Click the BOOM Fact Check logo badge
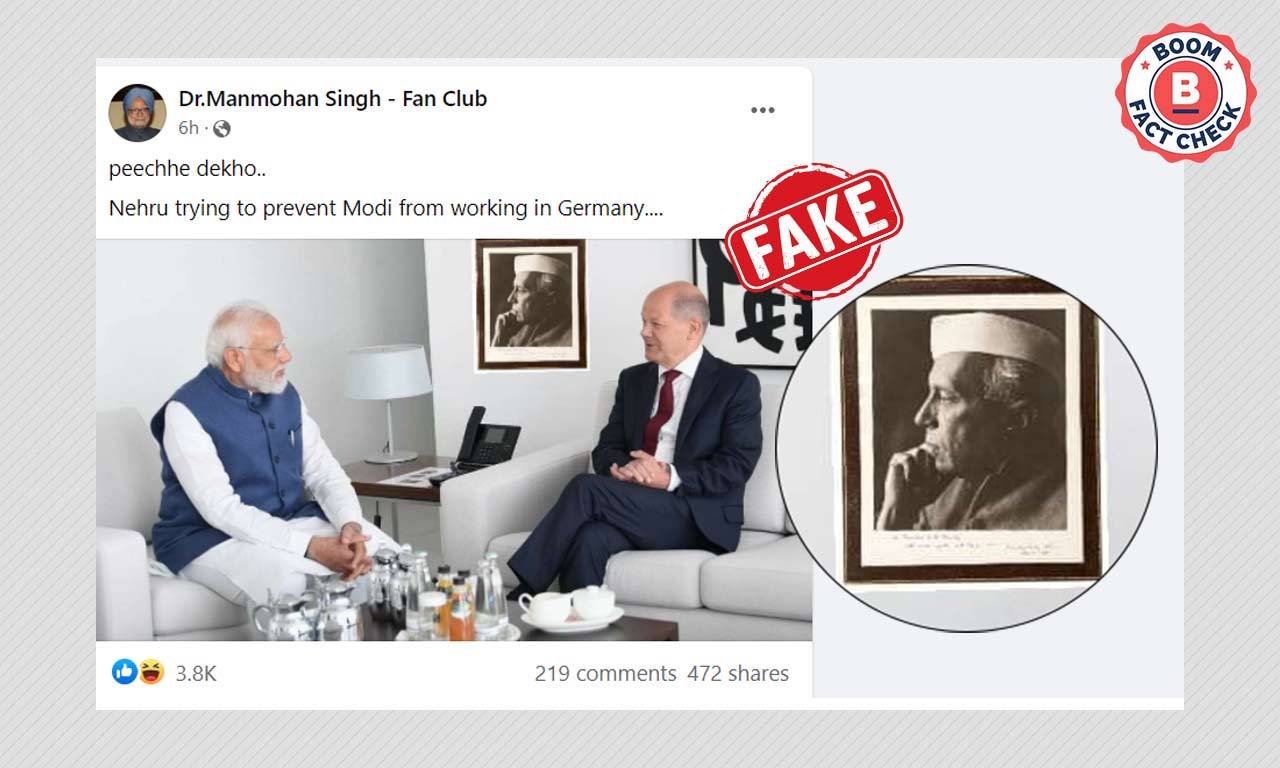Image resolution: width=1280 pixels, height=768 pixels. click(1185, 93)
